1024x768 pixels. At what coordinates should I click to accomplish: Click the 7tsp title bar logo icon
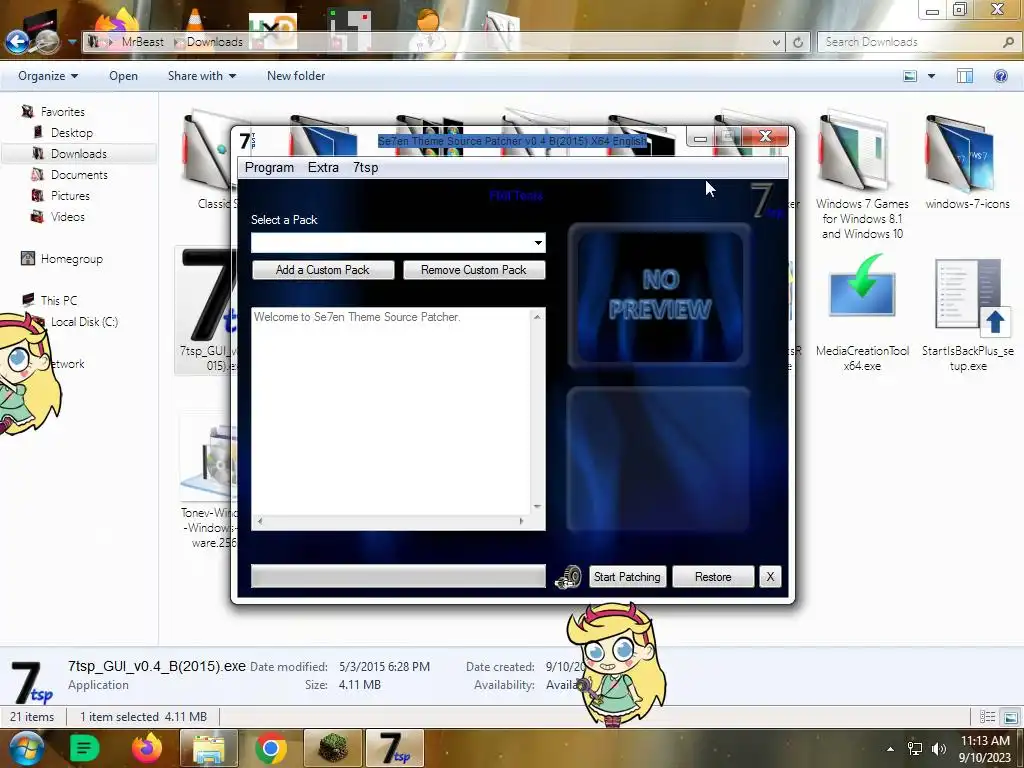[247, 140]
